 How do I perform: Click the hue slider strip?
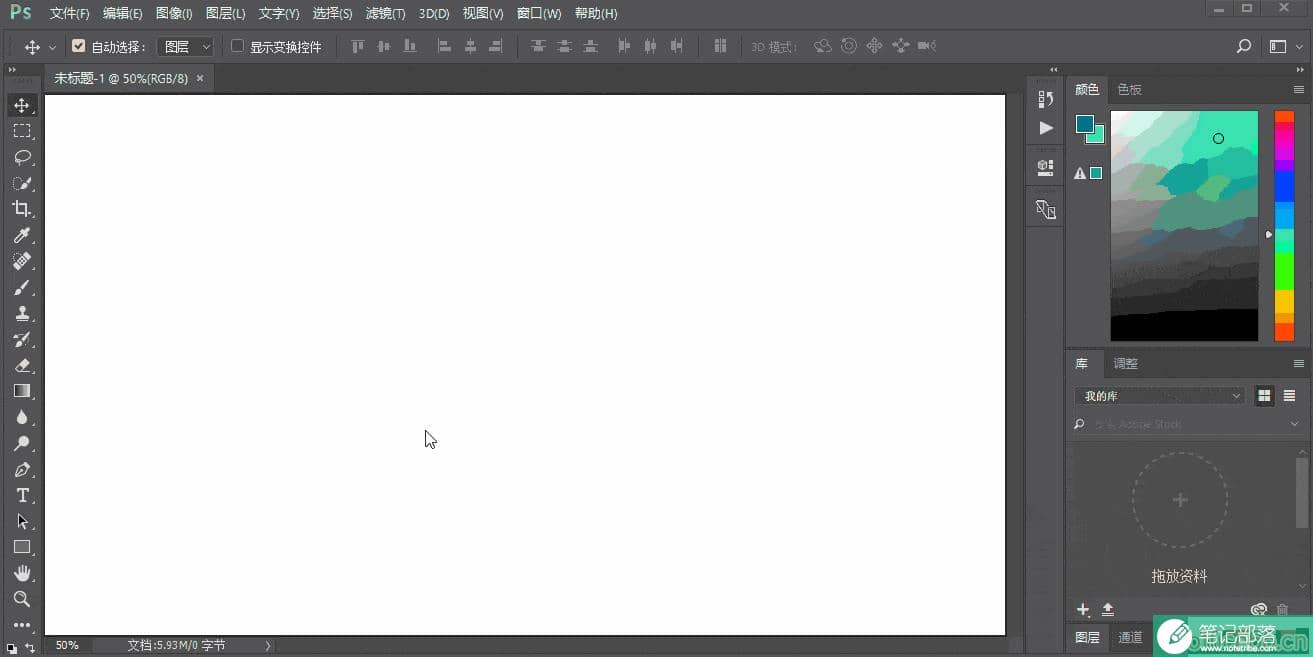coord(1284,226)
